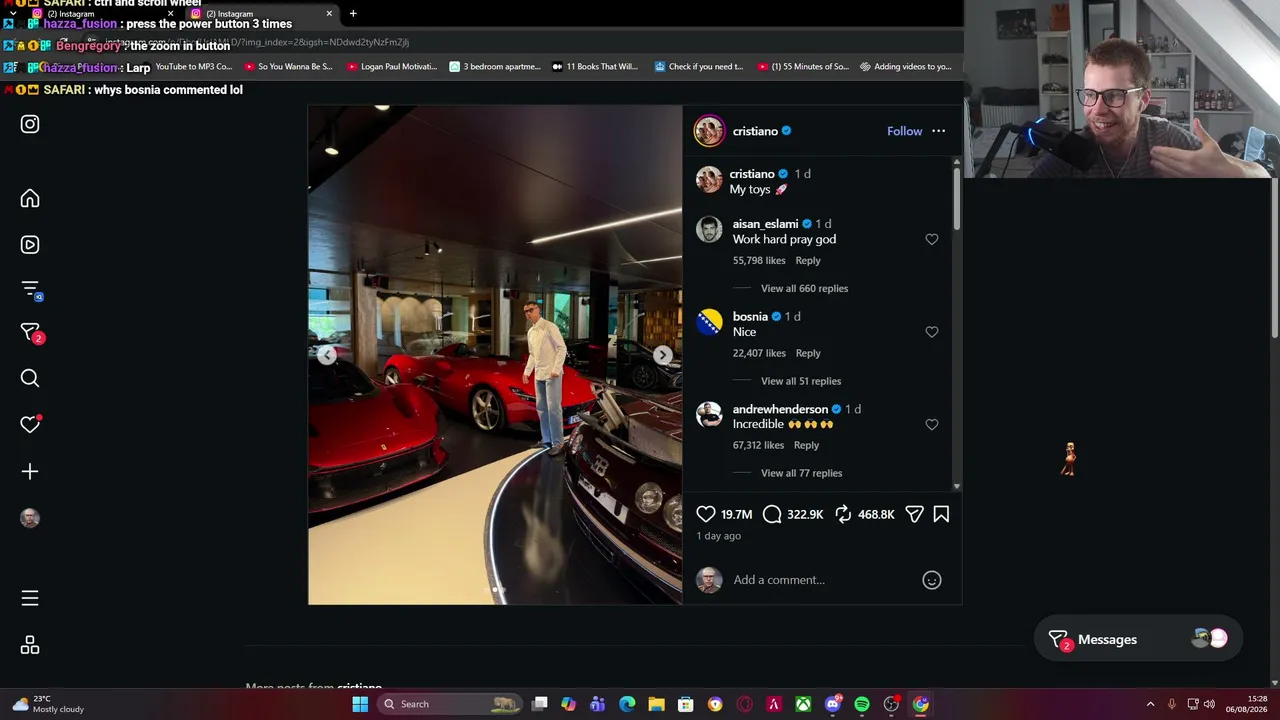Show 67,312 likes on andrewhenderson's comment
The height and width of the screenshot is (720, 1280).
[x=758, y=445]
